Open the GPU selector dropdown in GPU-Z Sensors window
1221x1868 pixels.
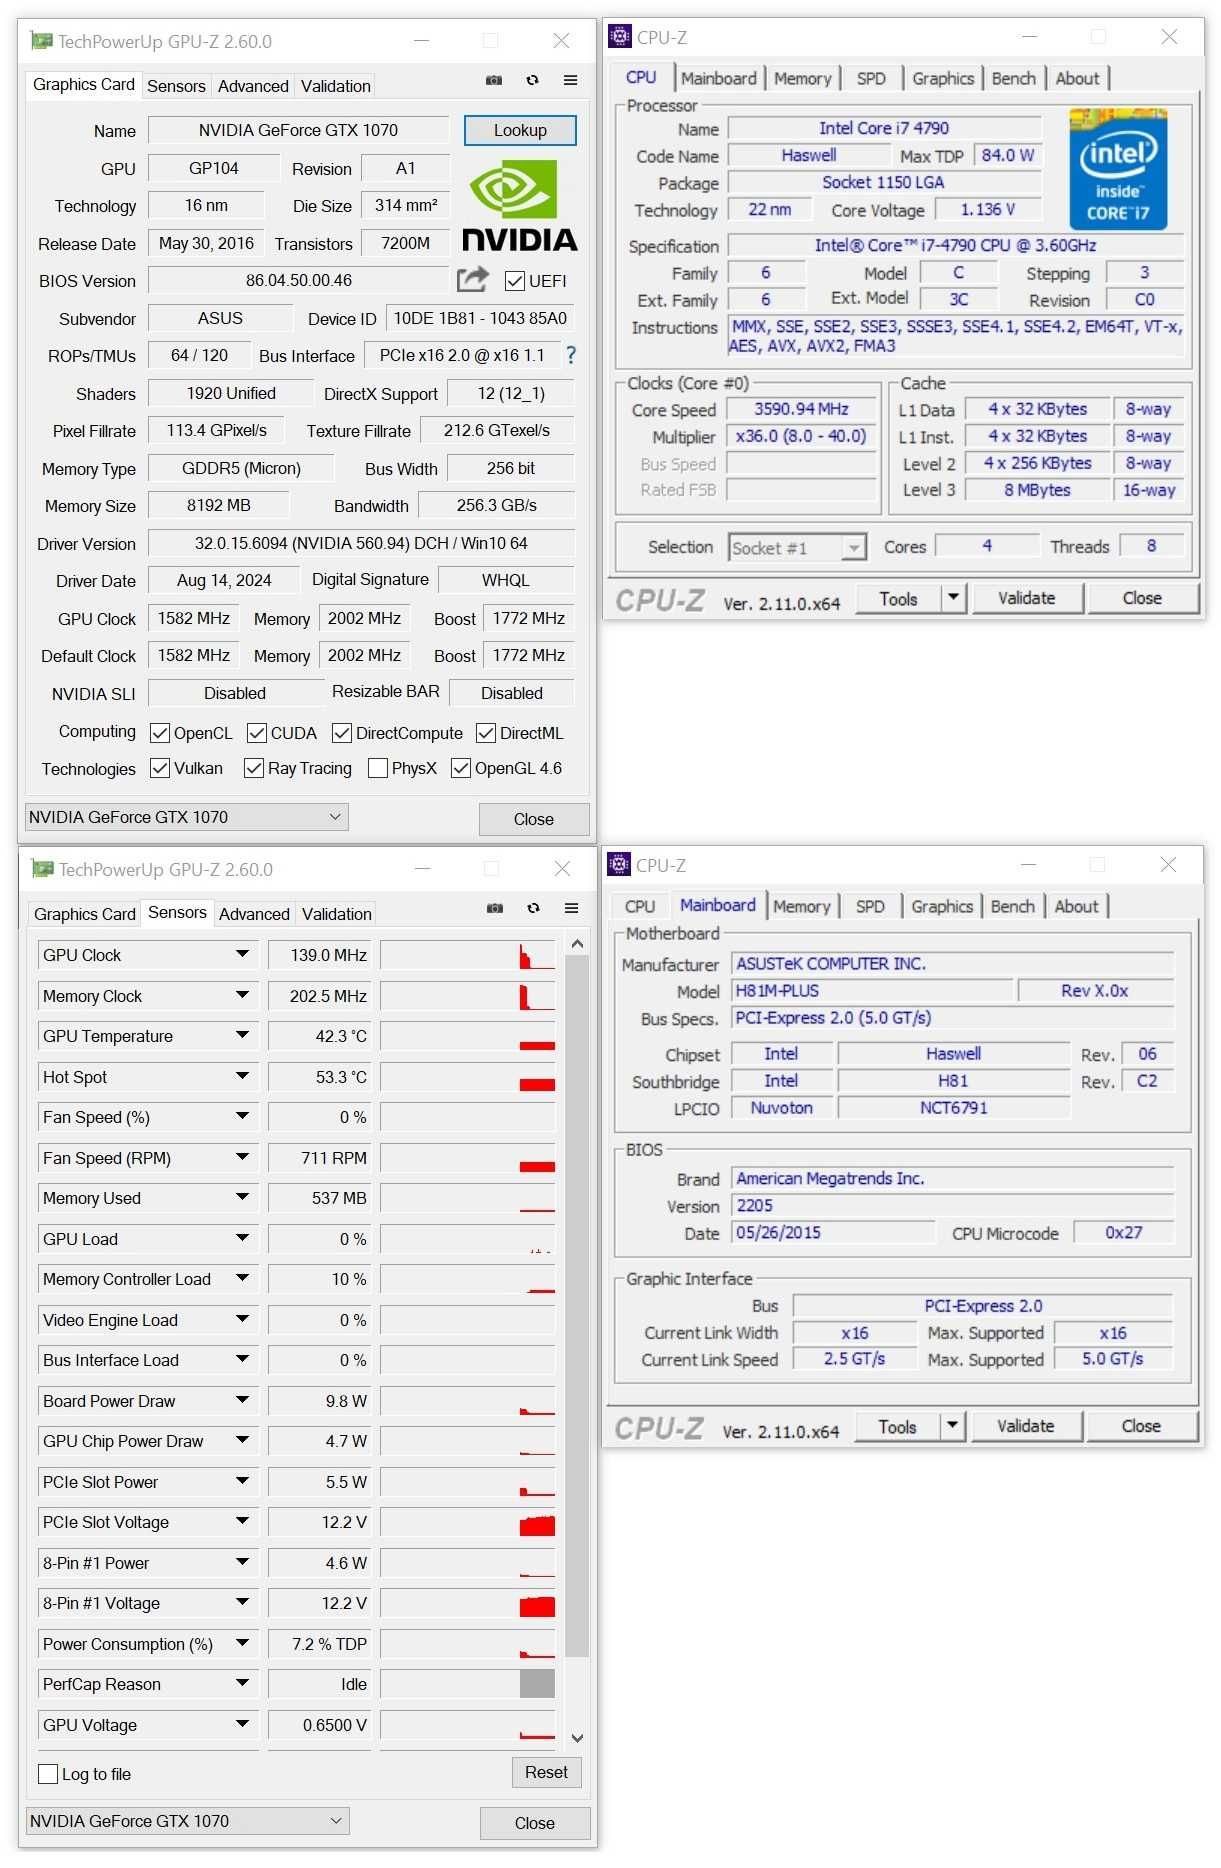point(186,1821)
